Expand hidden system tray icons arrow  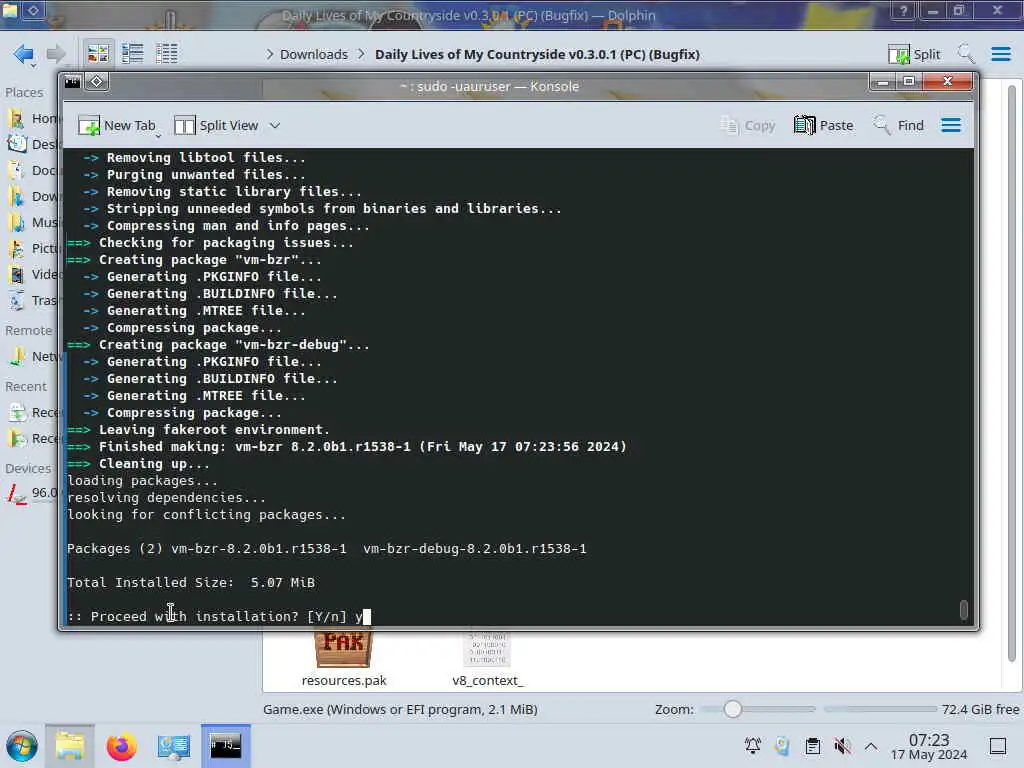tap(871, 746)
